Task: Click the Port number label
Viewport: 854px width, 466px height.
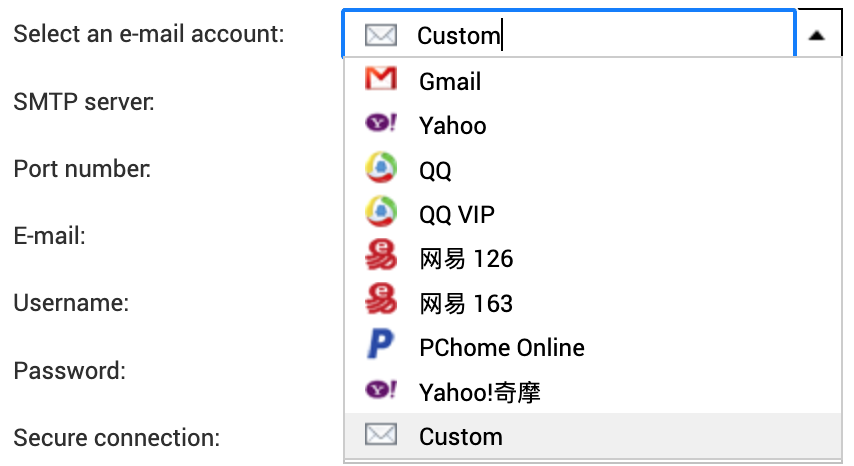Action: pyautogui.click(x=82, y=169)
